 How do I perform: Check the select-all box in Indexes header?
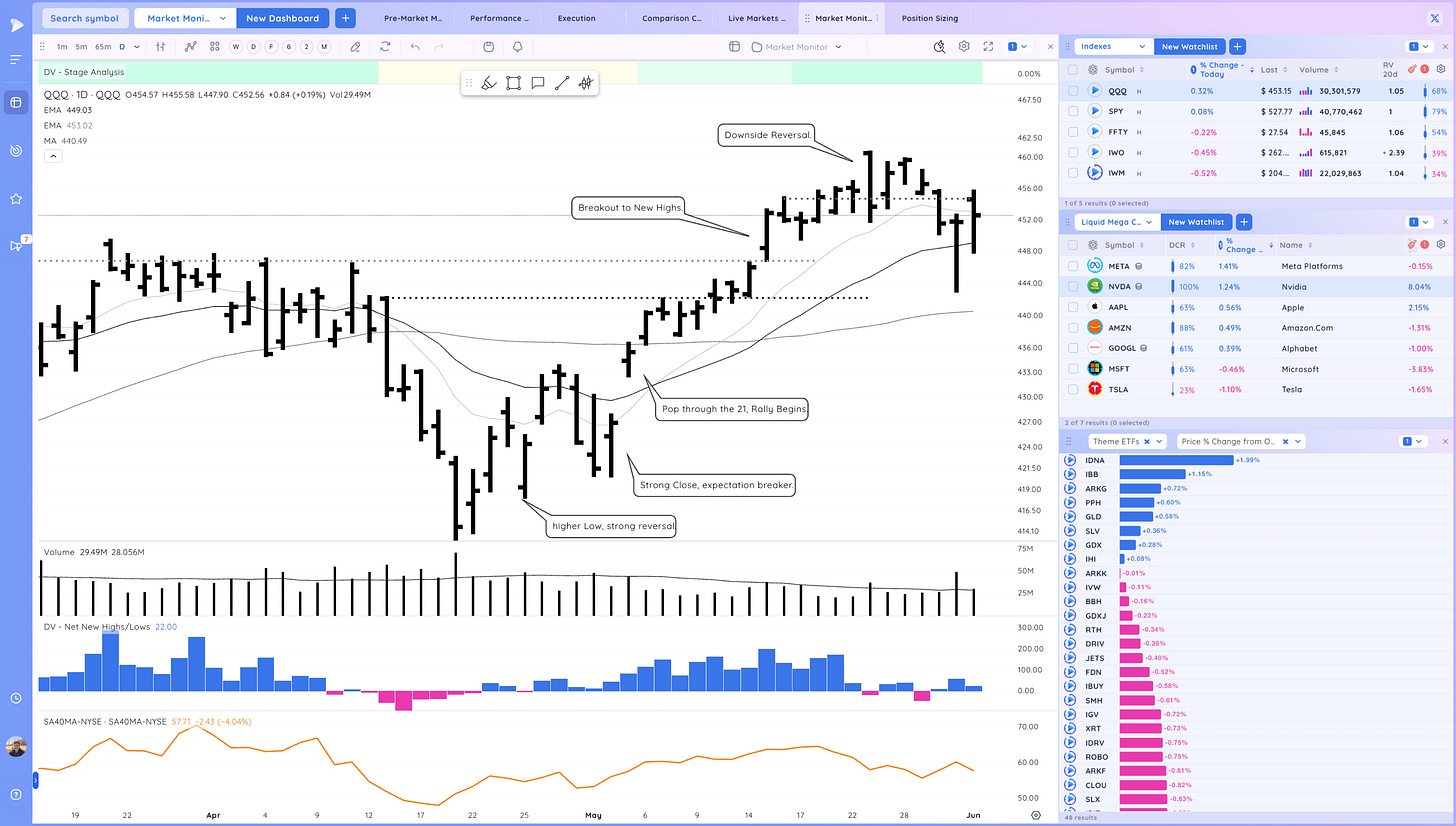click(1072, 70)
